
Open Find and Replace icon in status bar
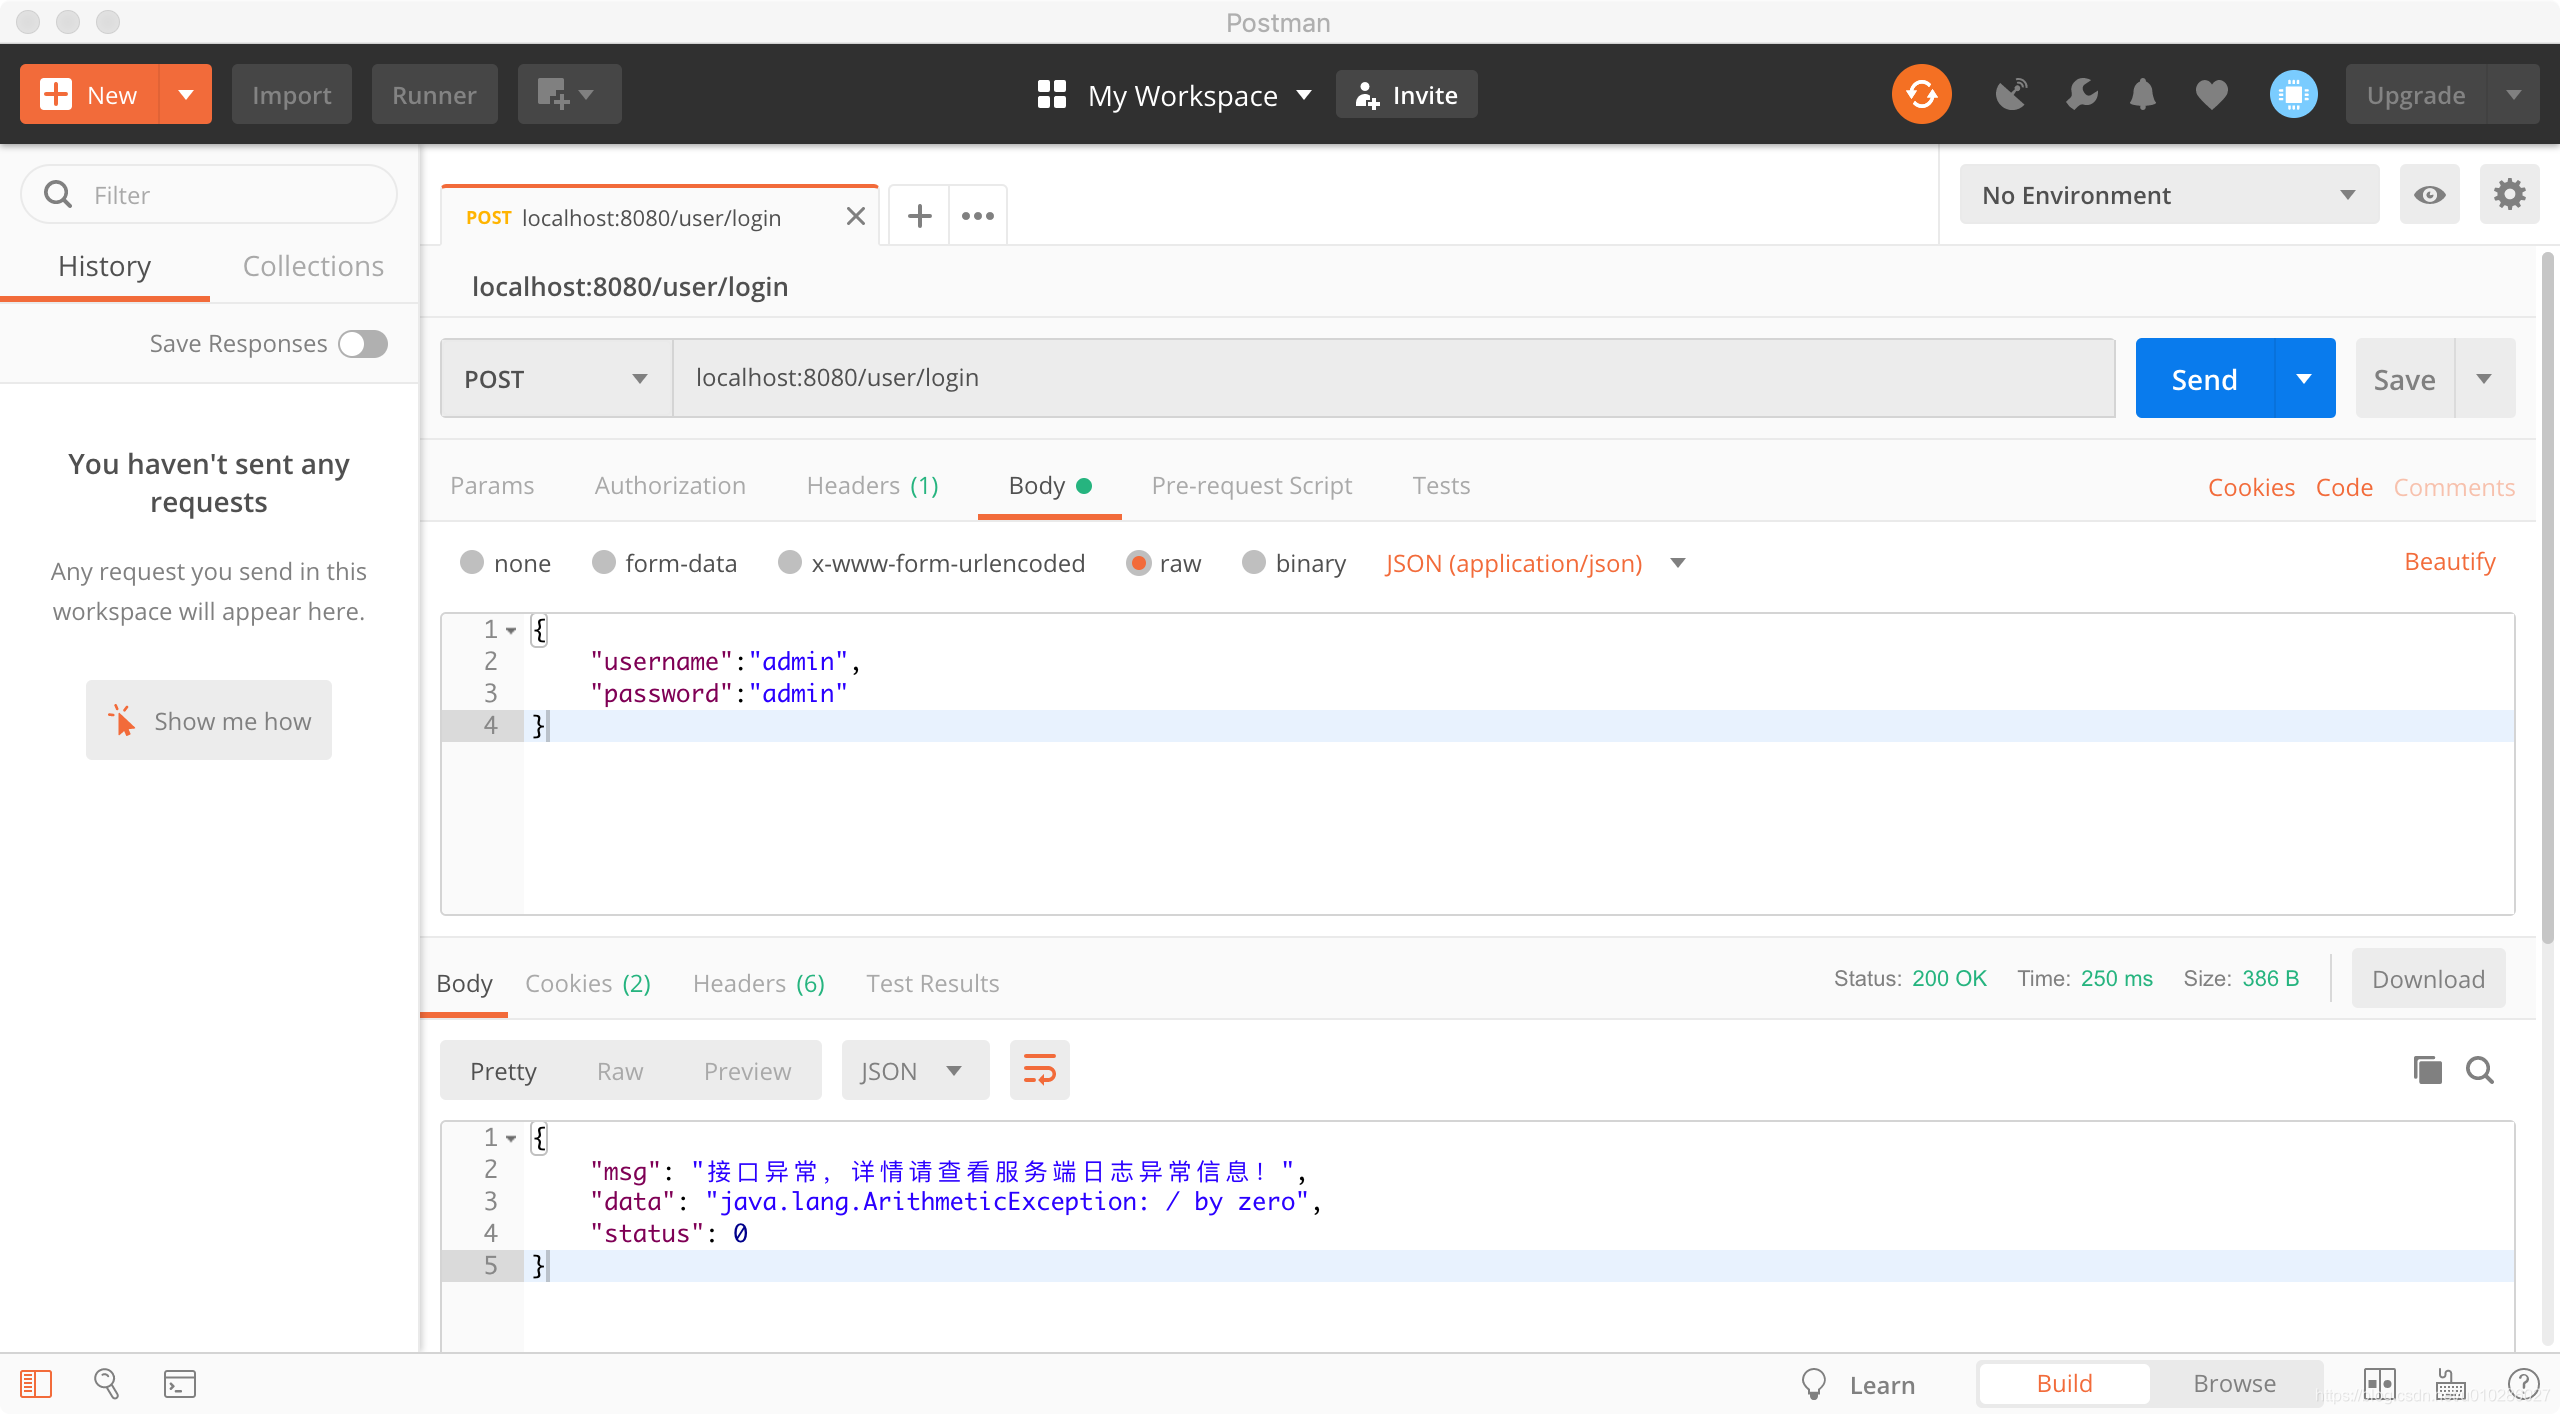(x=106, y=1384)
